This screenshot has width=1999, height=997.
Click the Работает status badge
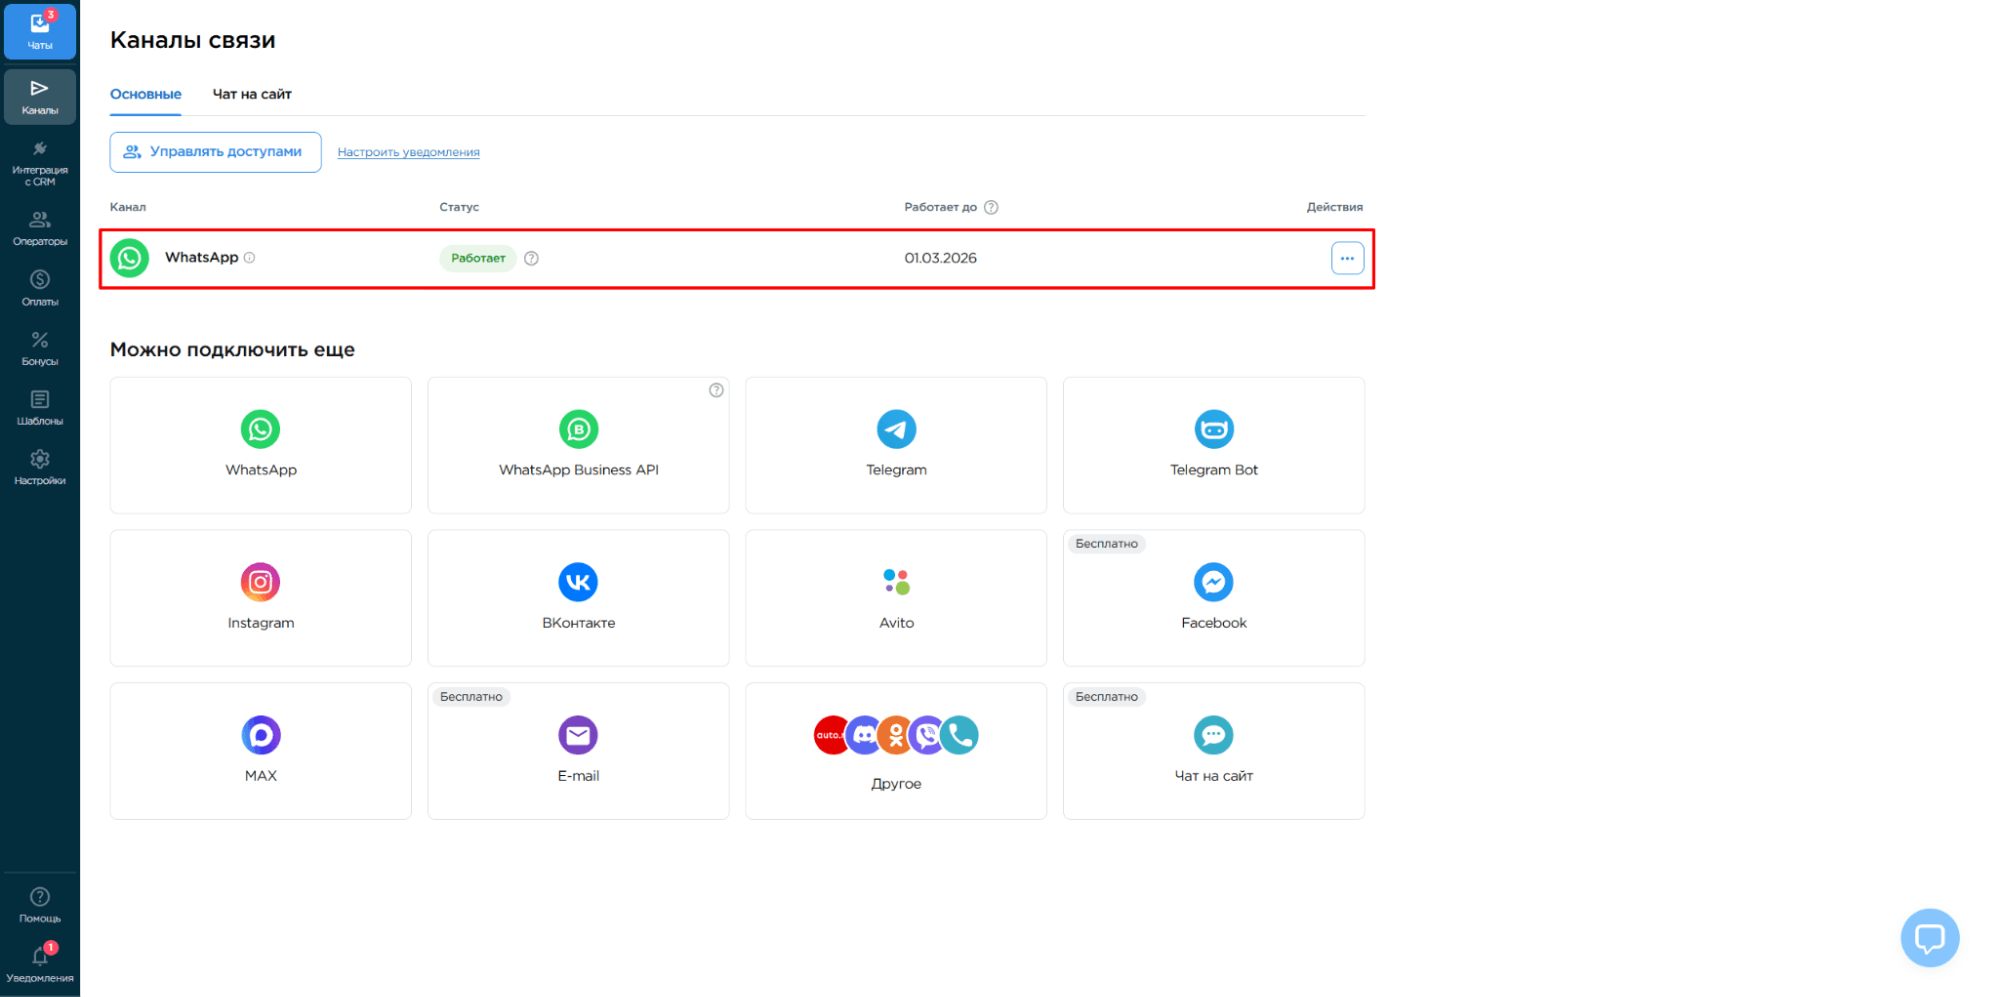pyautogui.click(x=478, y=258)
